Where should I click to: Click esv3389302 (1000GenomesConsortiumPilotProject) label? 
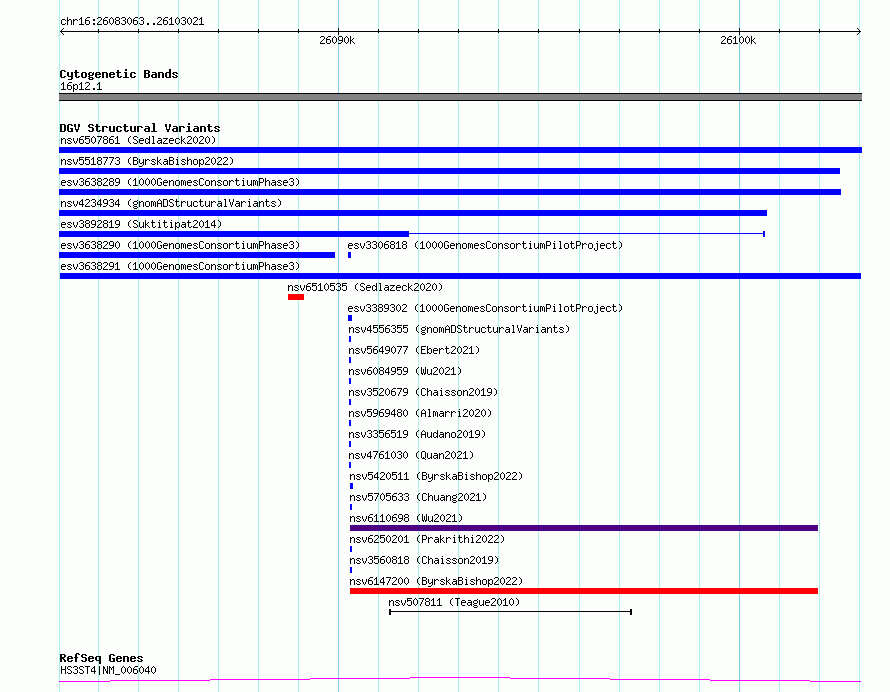485,308
